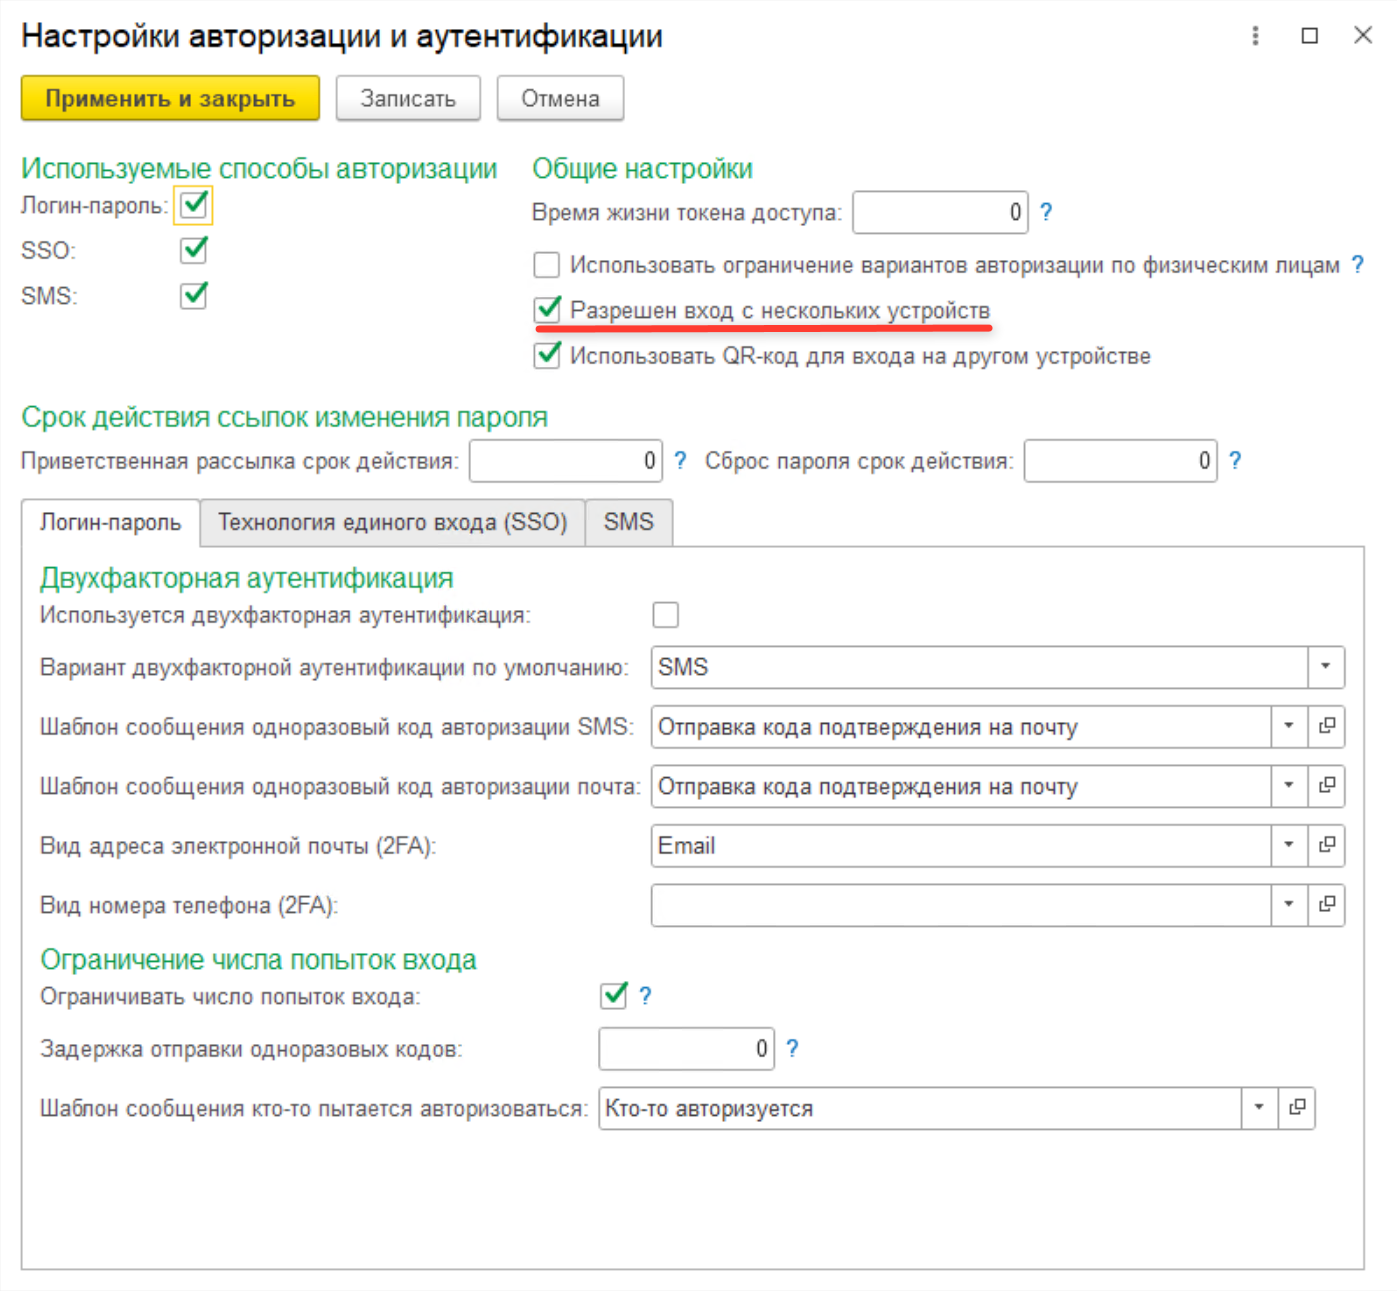Switch to 'Технология единого входа (SSO)' tab
Viewport: 1397px width, 1291px height.
click(x=392, y=523)
